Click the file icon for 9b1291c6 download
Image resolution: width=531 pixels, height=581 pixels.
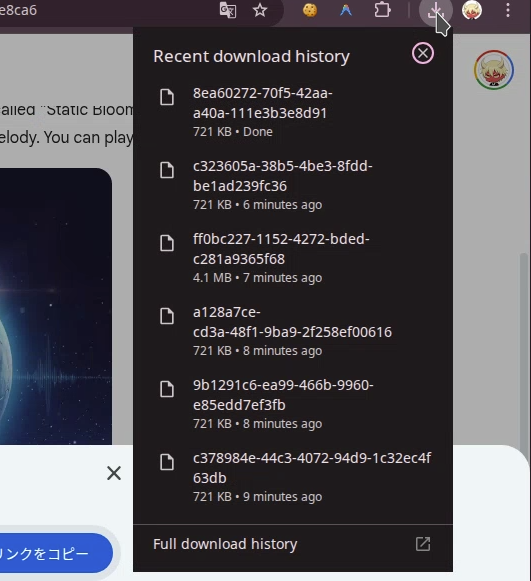click(167, 389)
